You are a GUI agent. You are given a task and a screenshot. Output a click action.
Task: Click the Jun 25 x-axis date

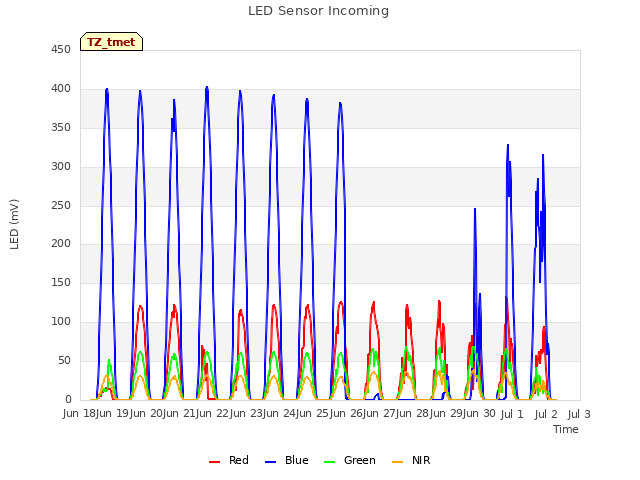tap(313, 414)
